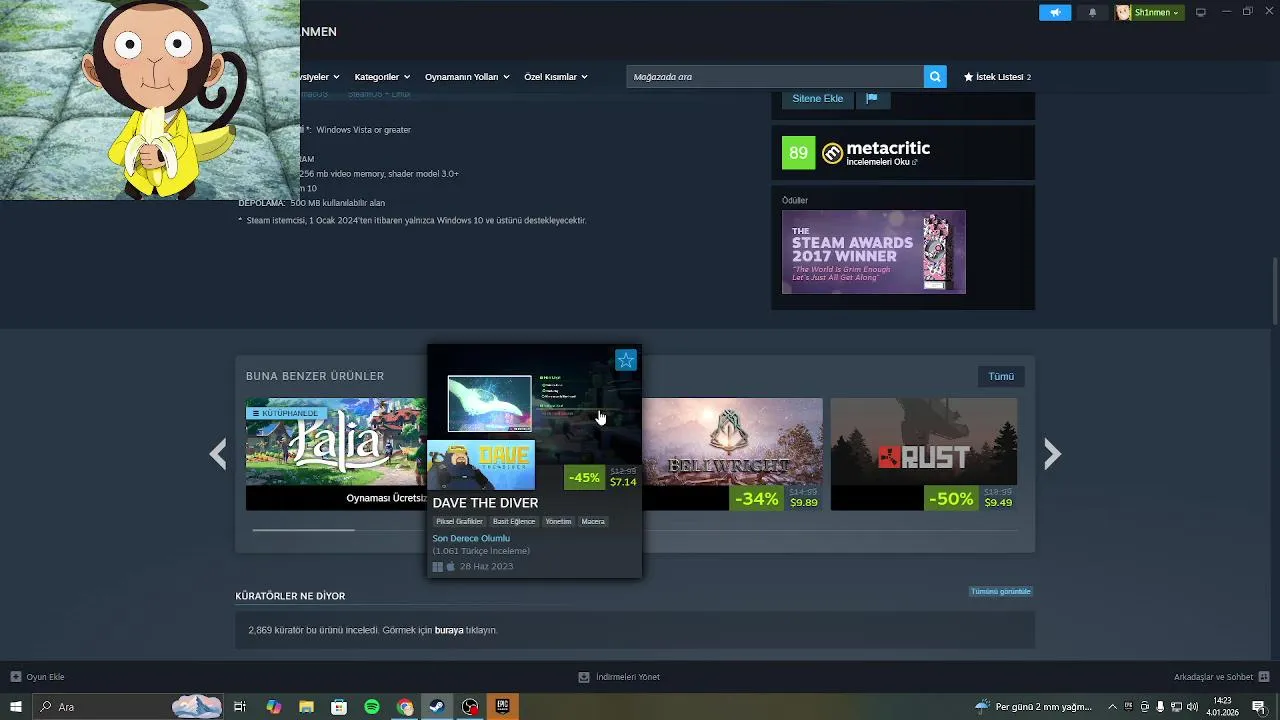Open File Explorer from the taskbar

coord(306,707)
